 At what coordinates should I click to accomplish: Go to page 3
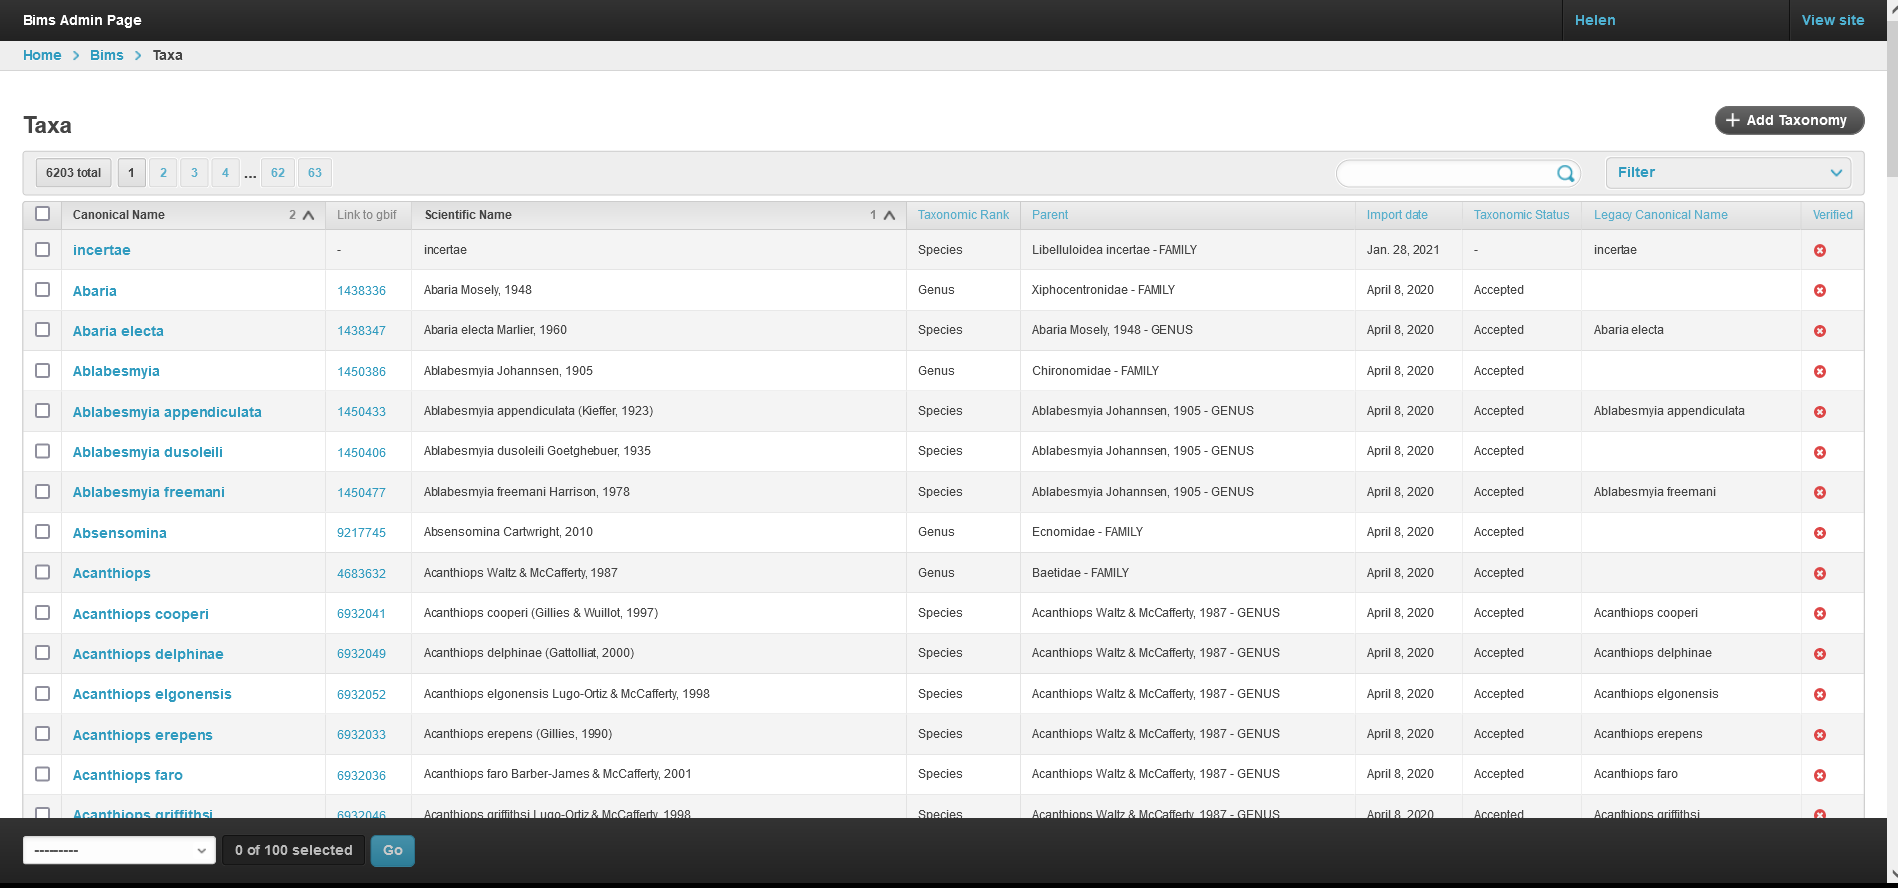[194, 173]
